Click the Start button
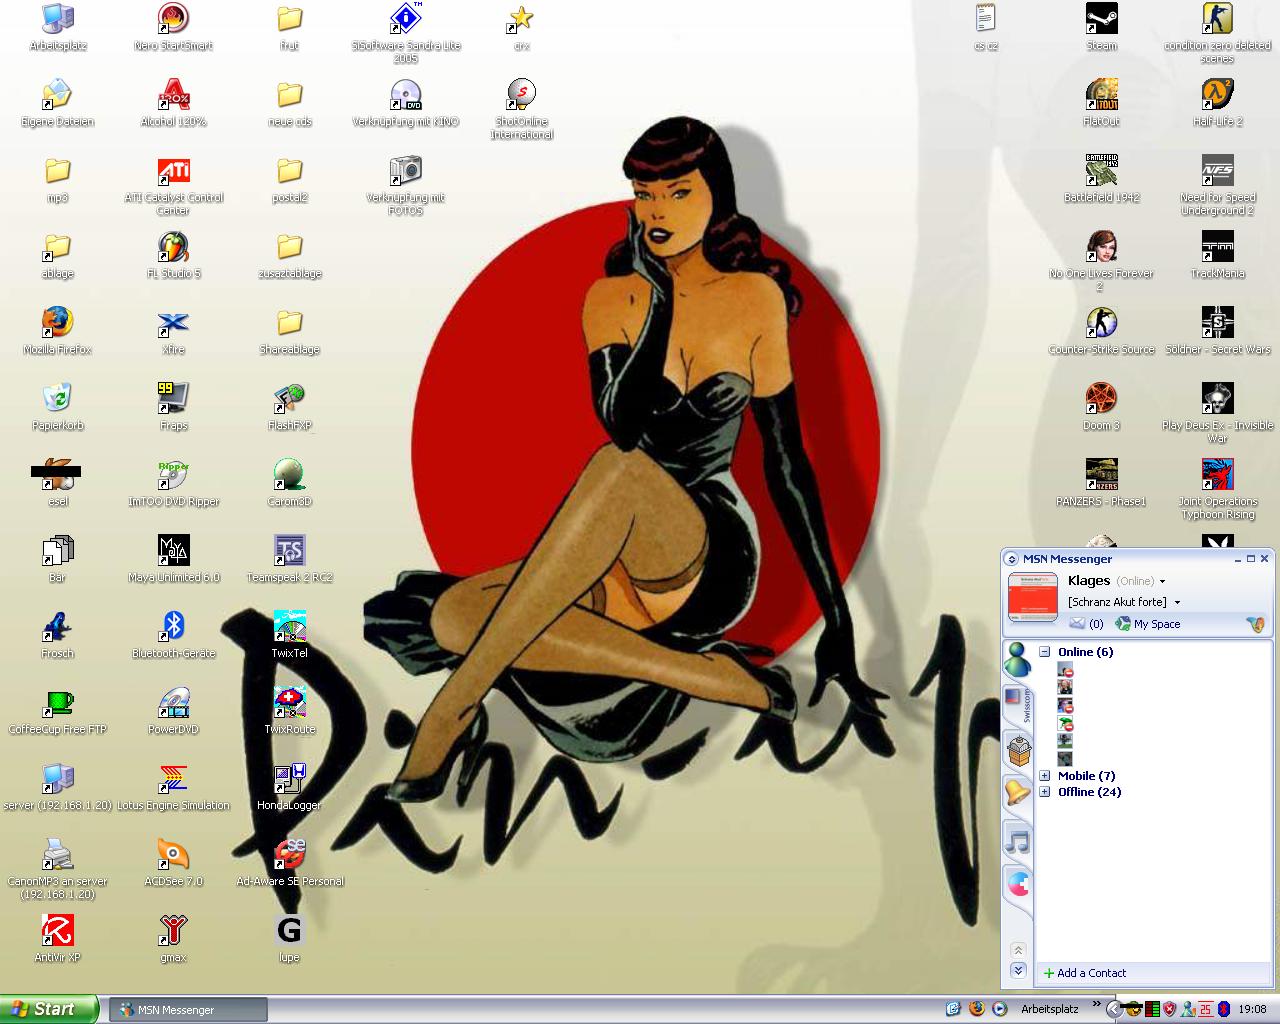Screen dimensions: 1280x1024 (x=49, y=1009)
